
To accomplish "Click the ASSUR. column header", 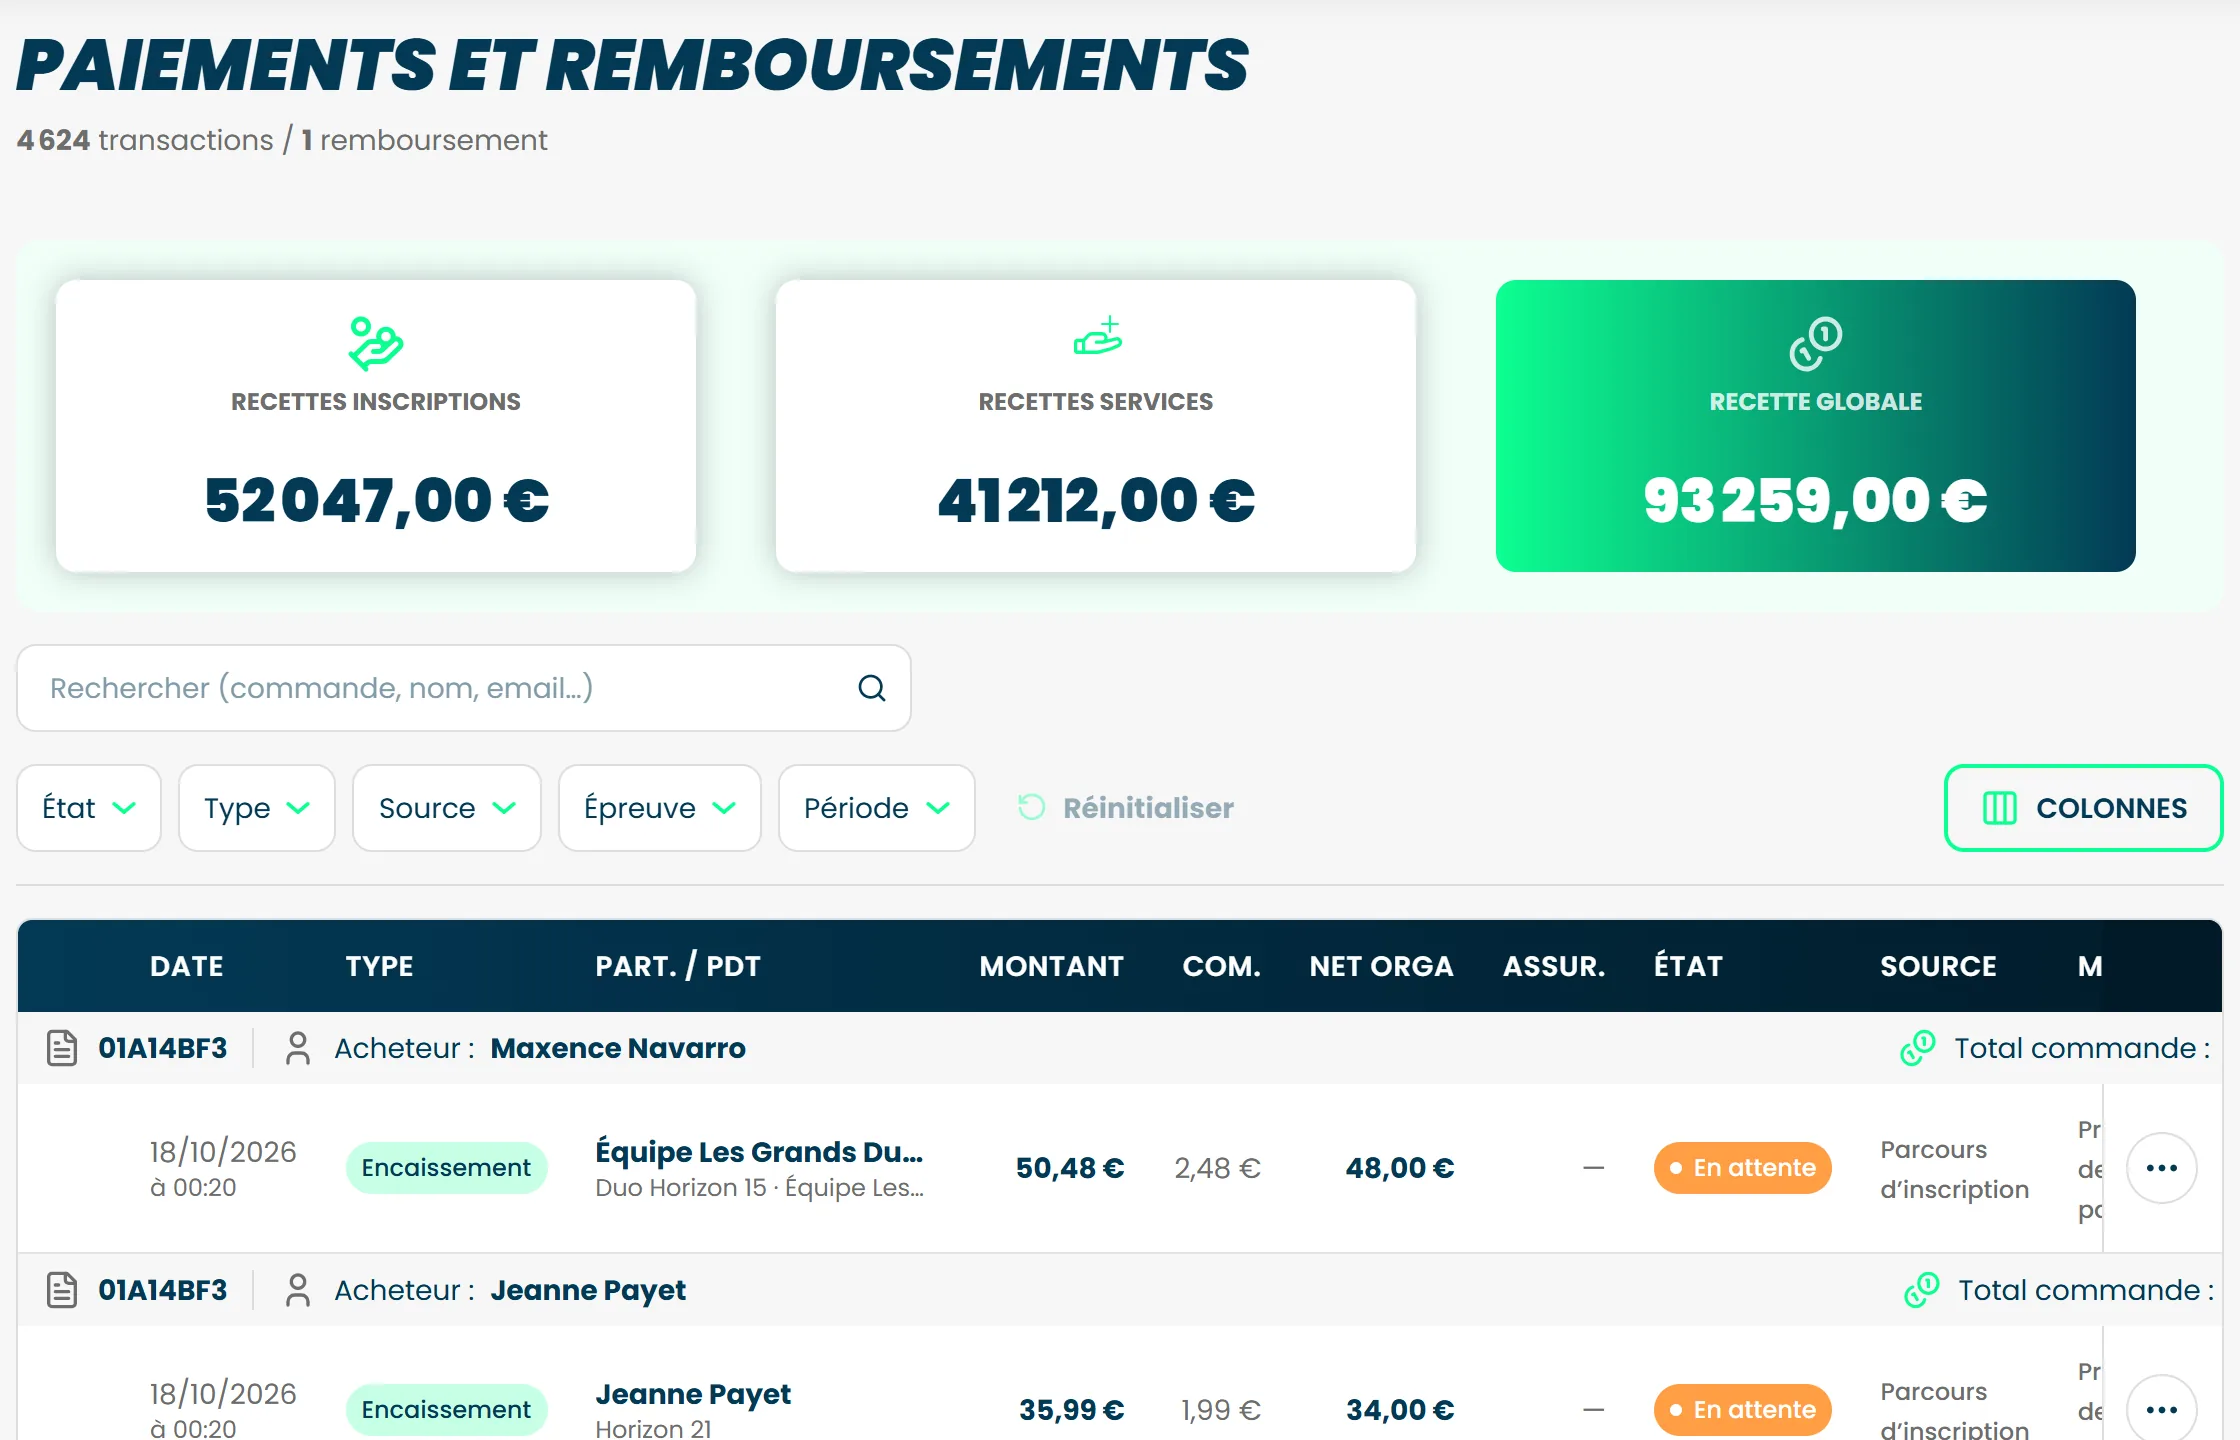I will pos(1554,966).
